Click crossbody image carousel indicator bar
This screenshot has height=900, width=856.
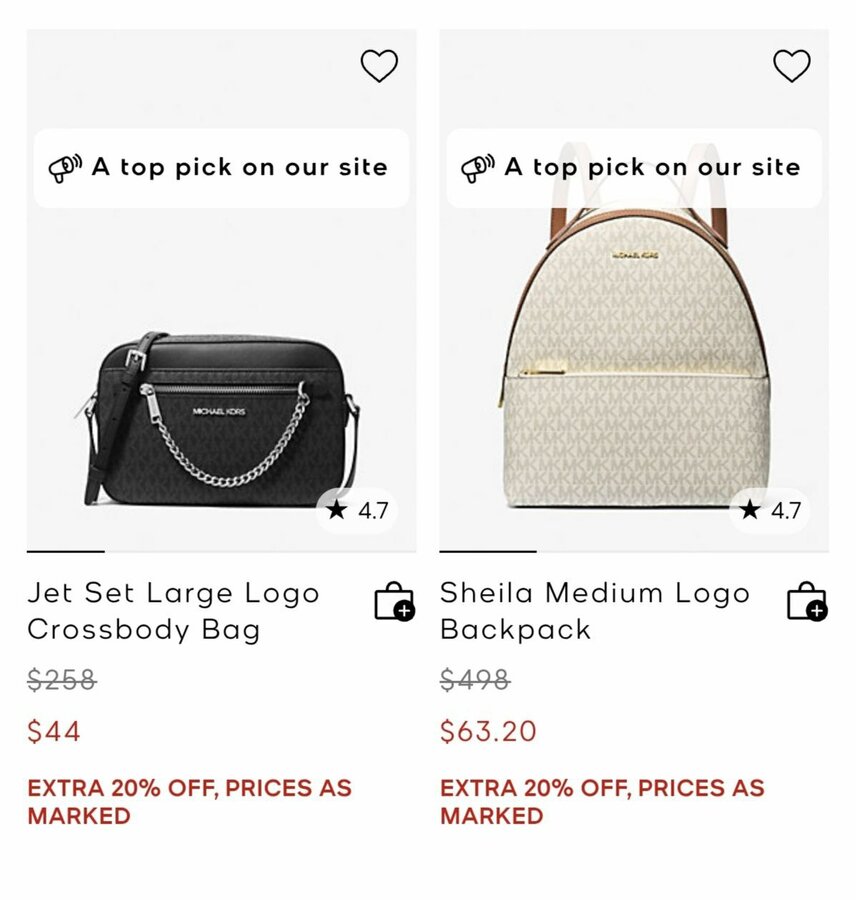(66, 551)
